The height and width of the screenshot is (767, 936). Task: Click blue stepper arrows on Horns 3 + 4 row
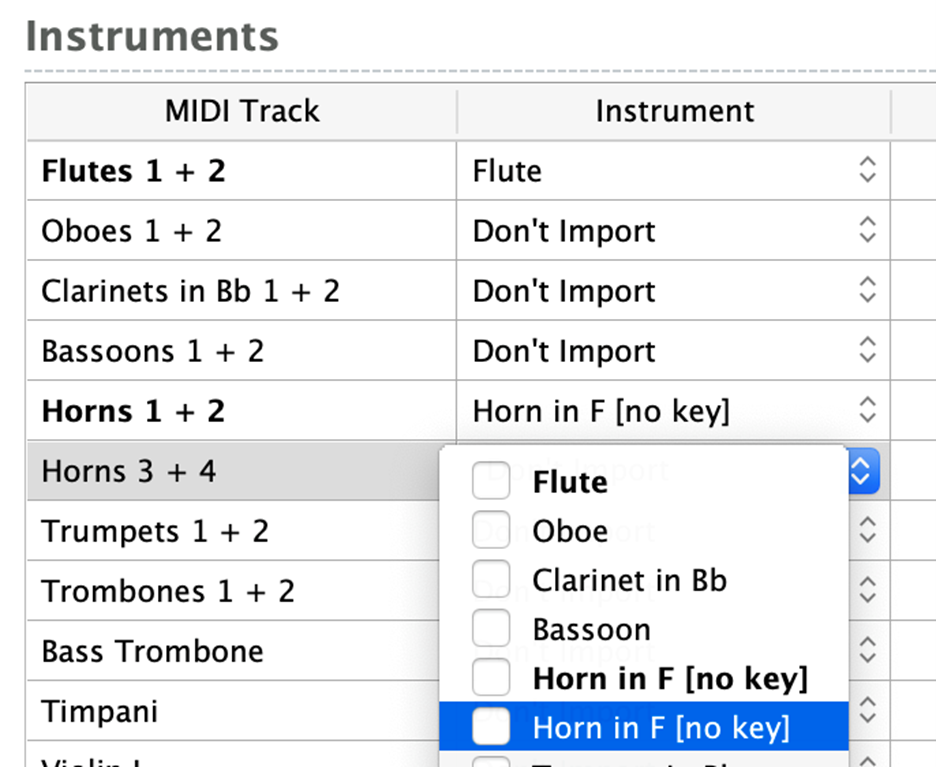[x=863, y=471]
